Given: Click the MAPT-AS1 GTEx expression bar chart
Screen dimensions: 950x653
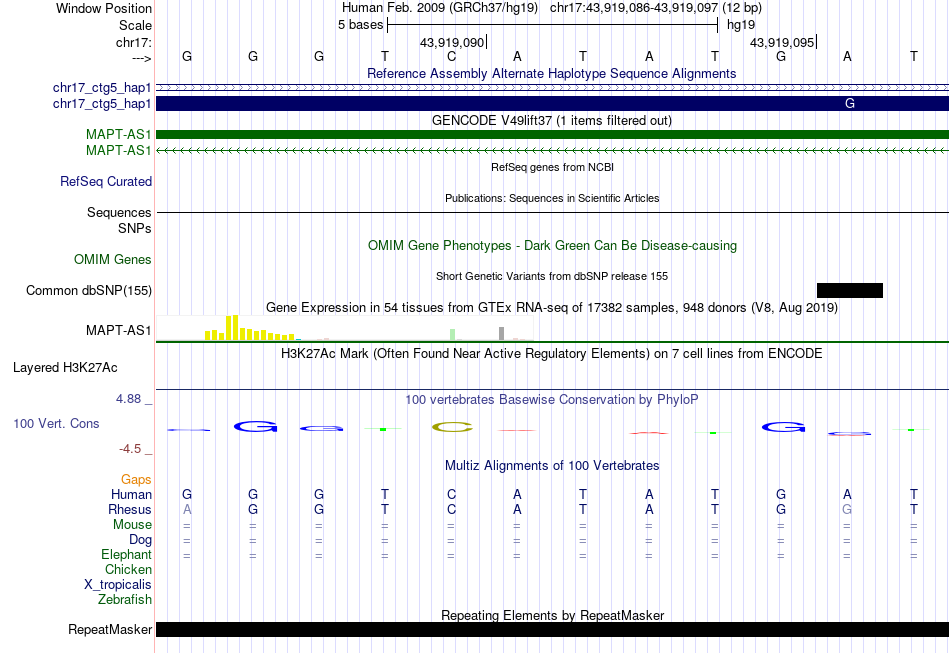Looking at the screenshot, I should coord(345,328).
